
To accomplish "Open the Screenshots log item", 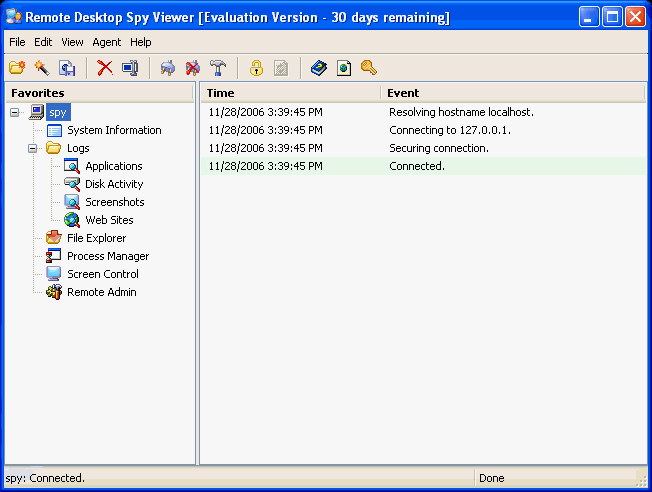I will click(114, 202).
